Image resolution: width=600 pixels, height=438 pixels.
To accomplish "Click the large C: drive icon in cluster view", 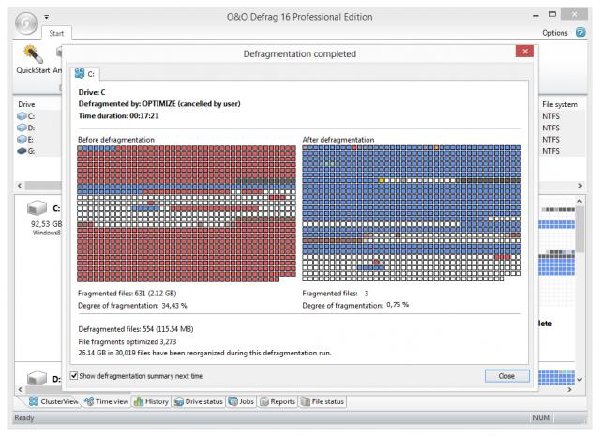I will [37, 208].
